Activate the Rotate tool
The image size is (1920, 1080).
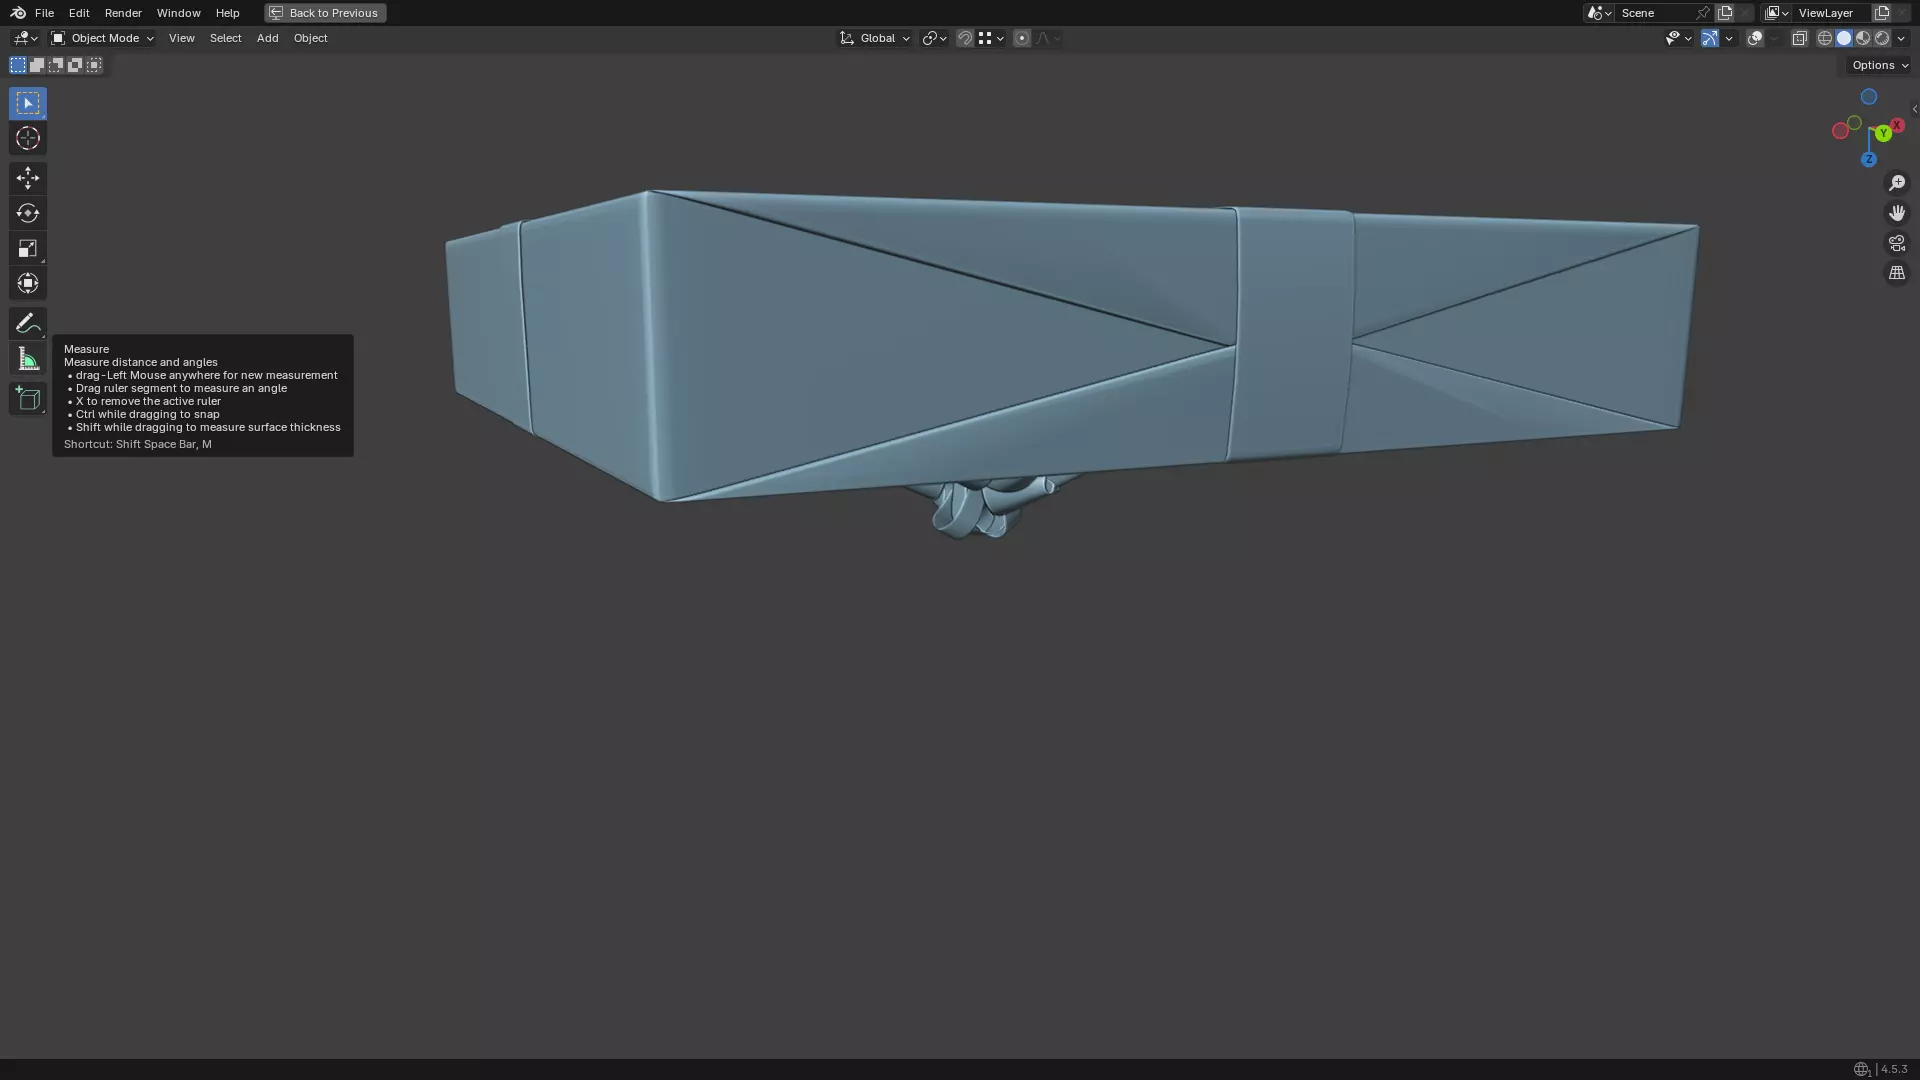pos(28,213)
